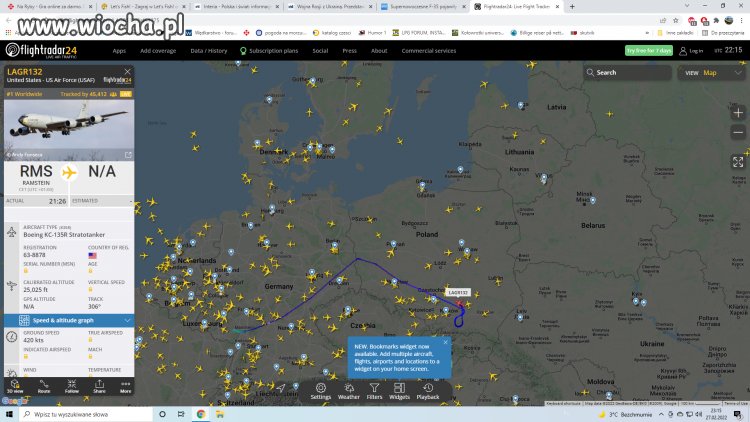Screen dimensions: 750x422
Task: Click Boeing KC-135R Stratotanker aircraft type
Action: tap(64, 235)
